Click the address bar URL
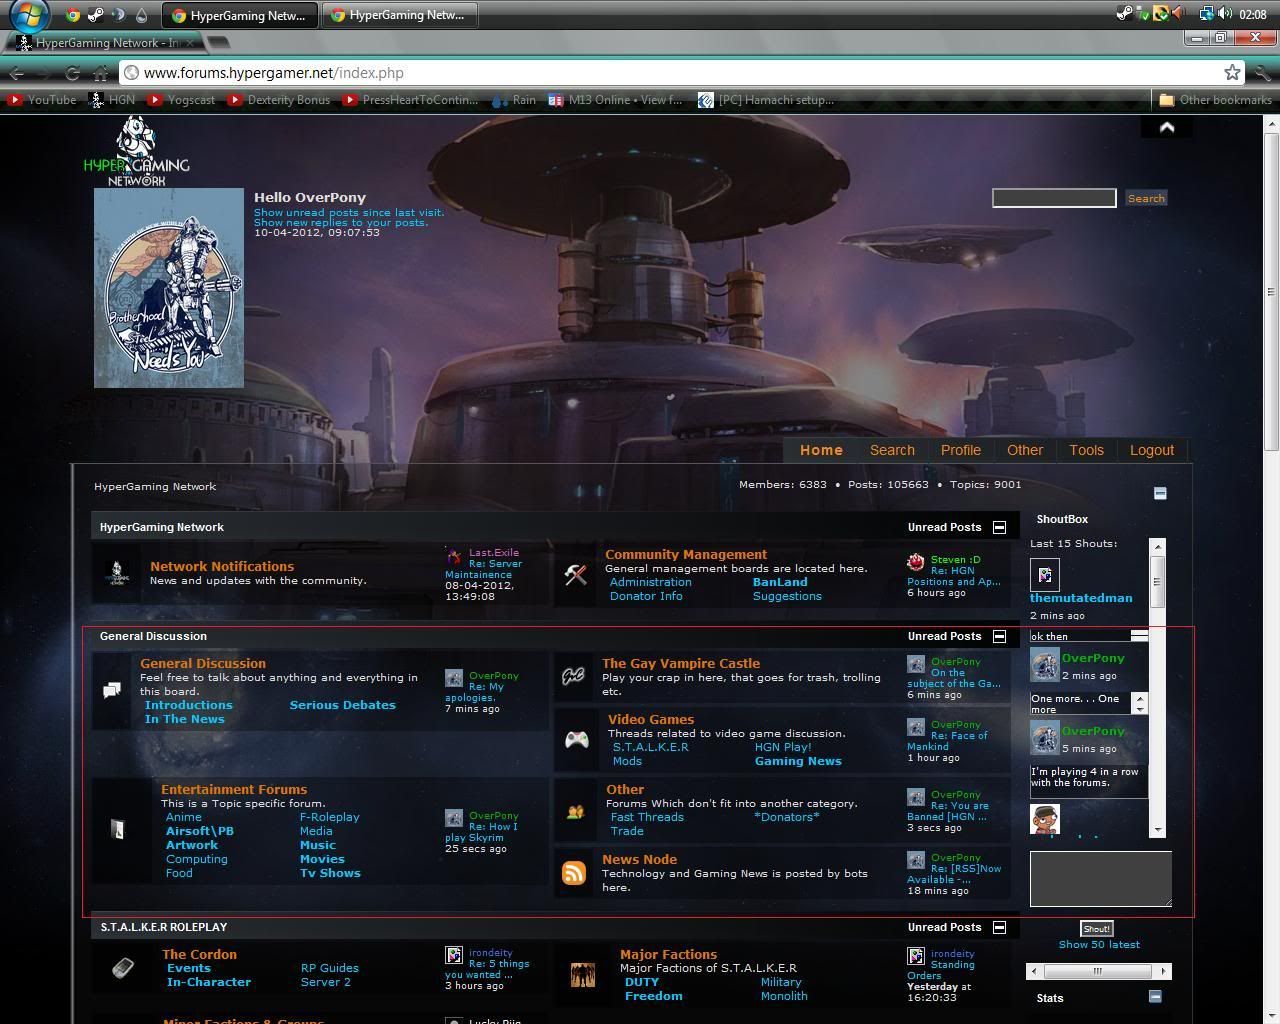This screenshot has width=1280, height=1024. click(273, 73)
